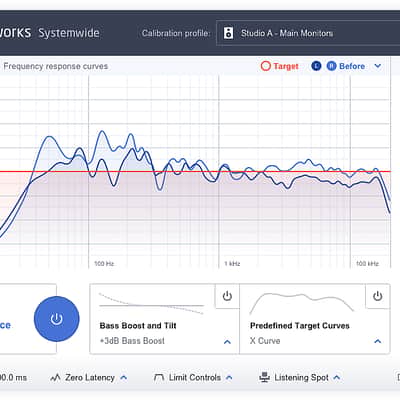
Task: Click the Bass Boost and Tilt curve thumbnail
Action: click(151, 304)
